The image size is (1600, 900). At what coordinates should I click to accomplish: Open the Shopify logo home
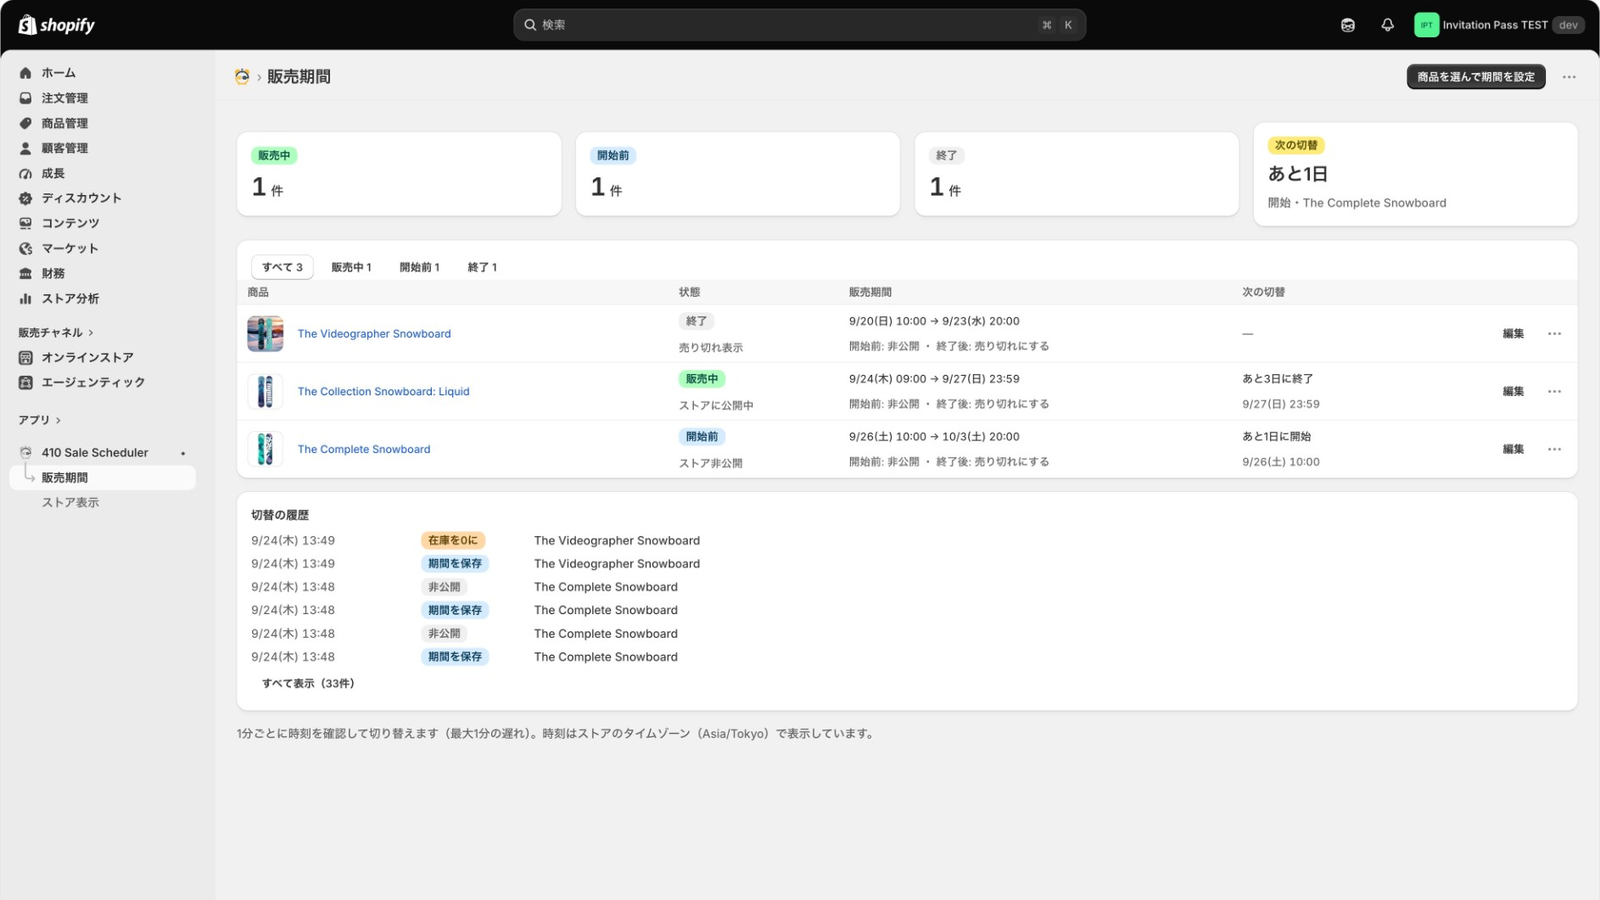(57, 25)
